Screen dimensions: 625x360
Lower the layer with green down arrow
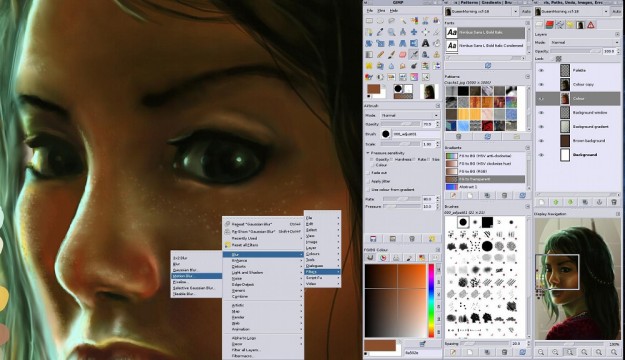pyautogui.click(x=570, y=202)
